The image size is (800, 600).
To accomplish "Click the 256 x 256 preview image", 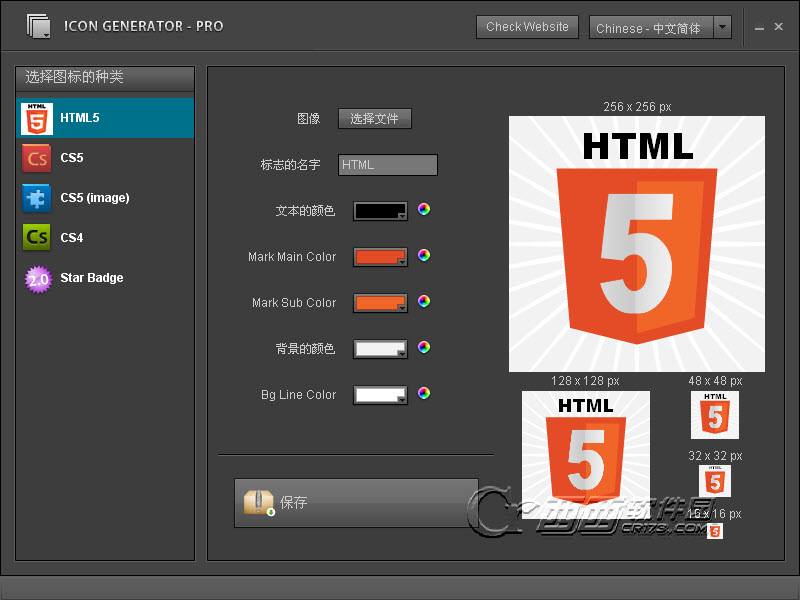I will 637,244.
